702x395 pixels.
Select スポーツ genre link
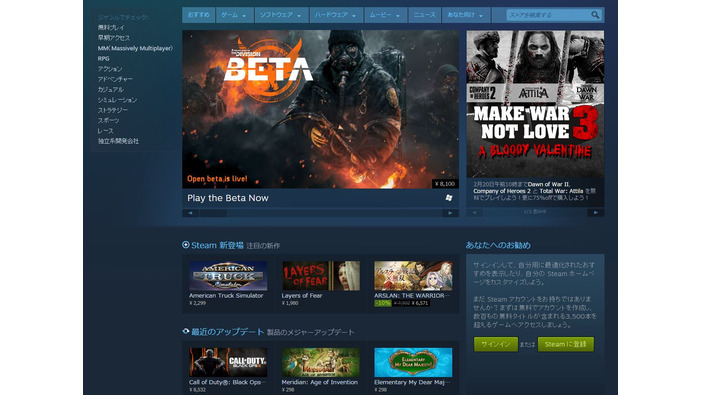[x=108, y=120]
